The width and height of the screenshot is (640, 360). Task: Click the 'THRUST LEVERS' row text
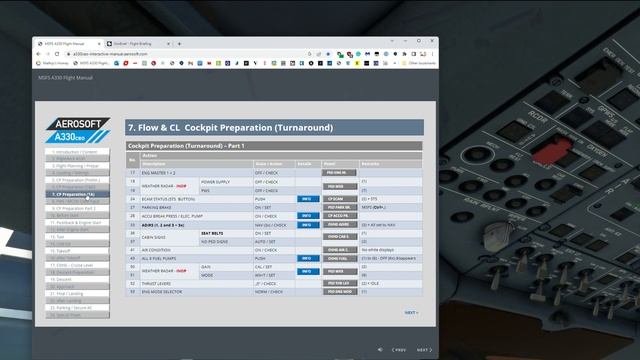point(156,284)
